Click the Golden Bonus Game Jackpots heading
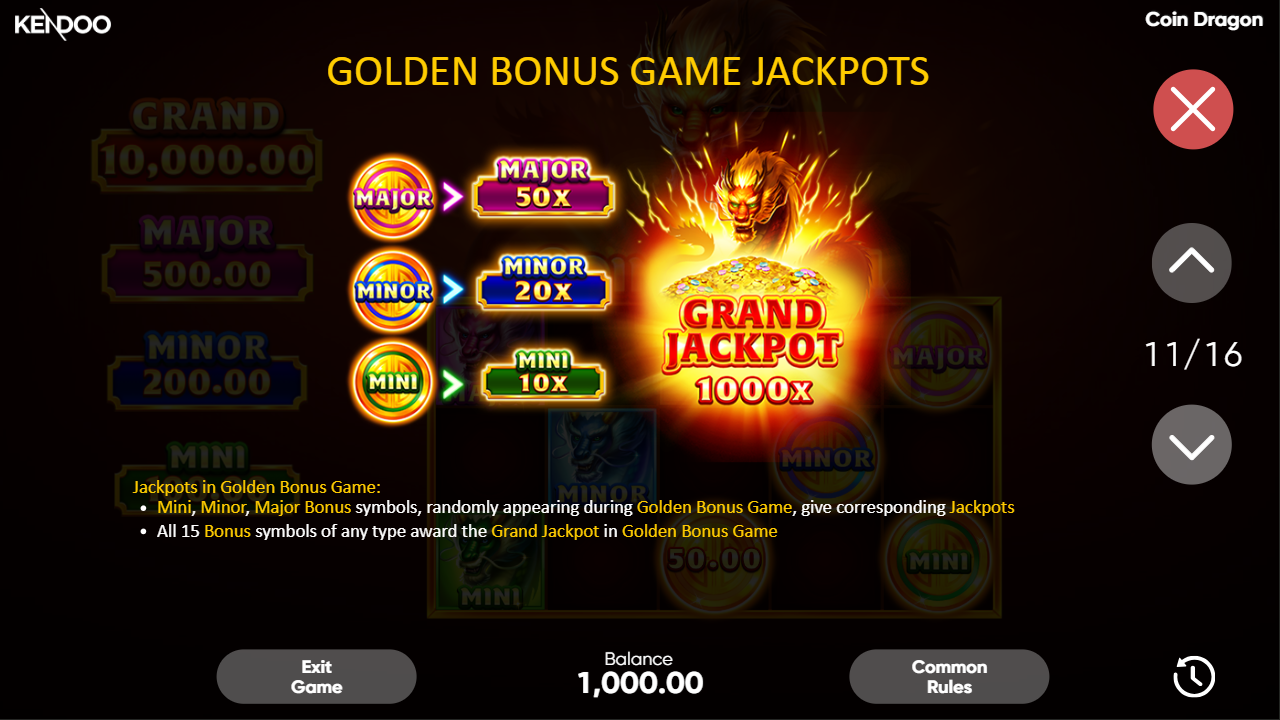This screenshot has width=1280, height=720. click(628, 72)
